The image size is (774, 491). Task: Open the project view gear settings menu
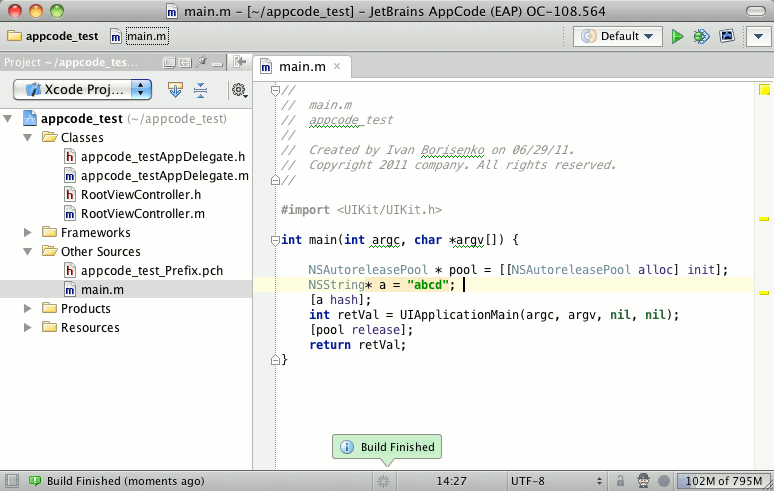(x=239, y=90)
